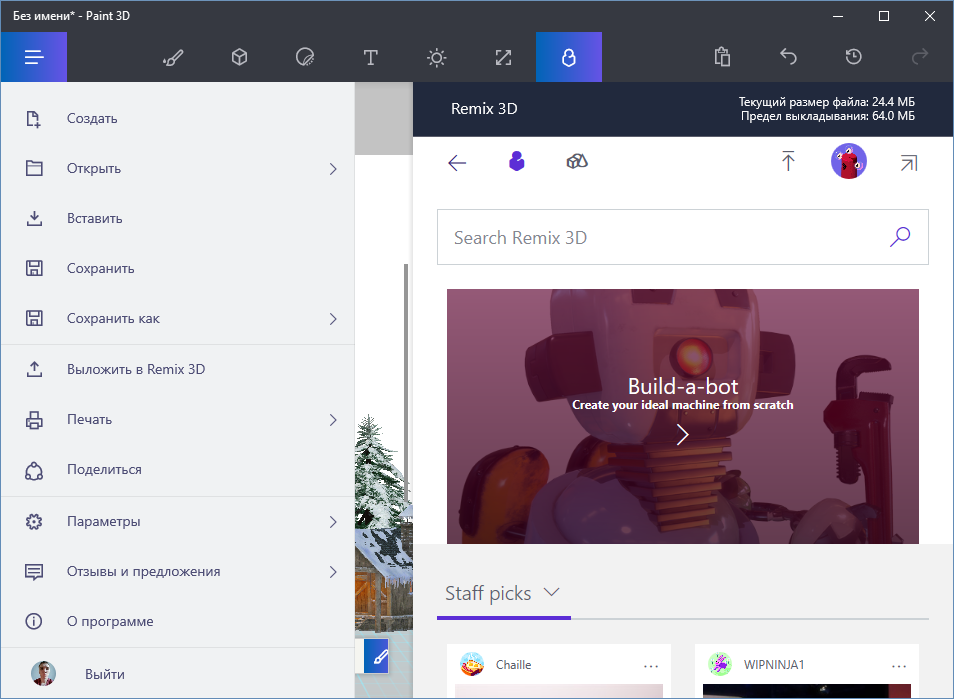Choose Вставить from the menu
Image resolution: width=954 pixels, height=699 pixels.
point(178,218)
